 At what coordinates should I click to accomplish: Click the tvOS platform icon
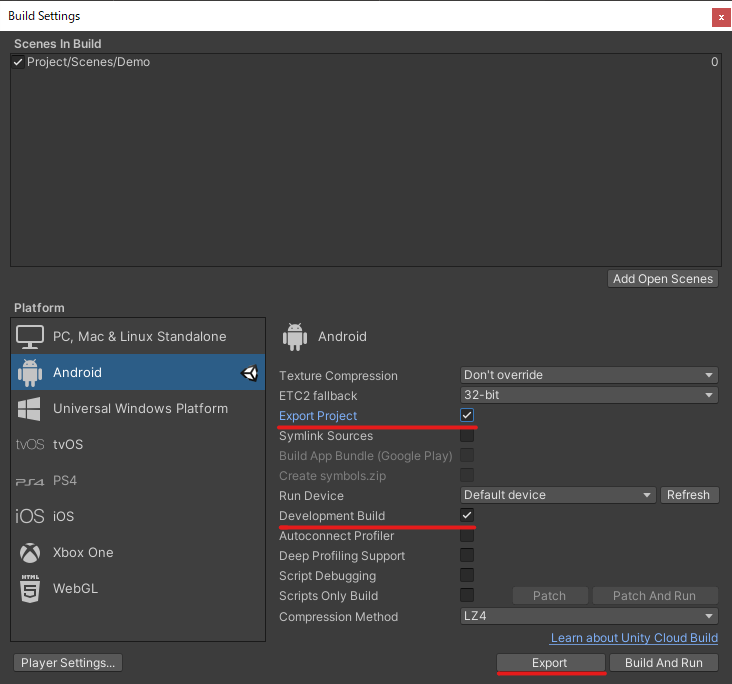tap(30, 444)
